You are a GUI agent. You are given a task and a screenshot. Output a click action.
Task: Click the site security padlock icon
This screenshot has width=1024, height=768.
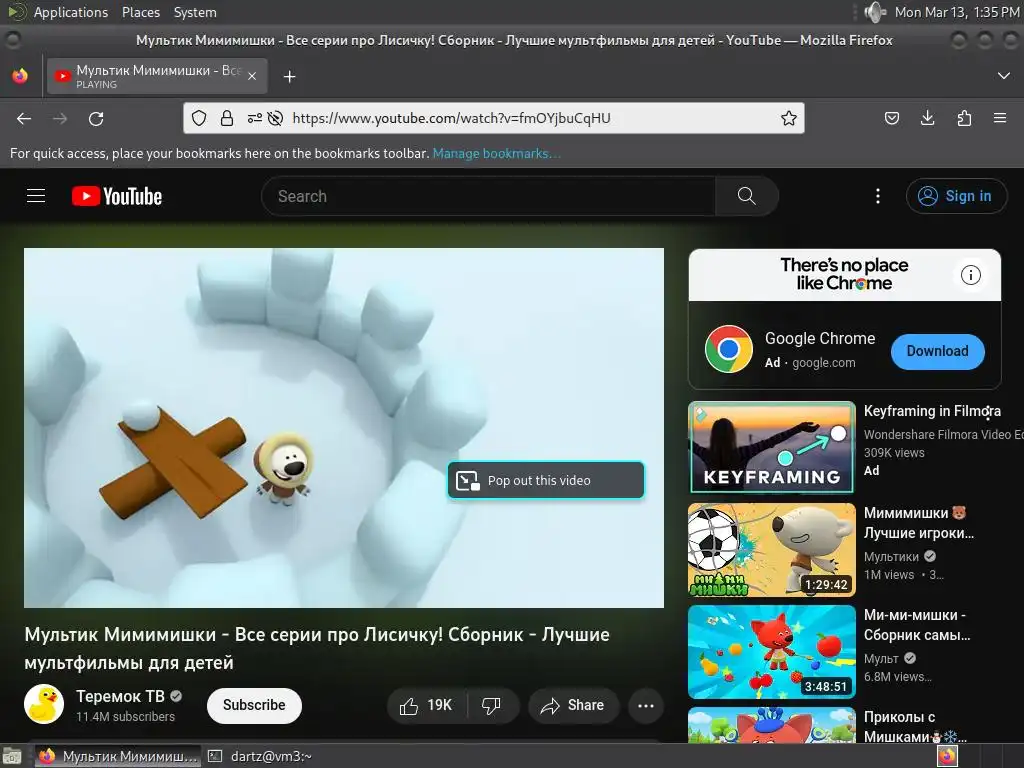click(227, 118)
